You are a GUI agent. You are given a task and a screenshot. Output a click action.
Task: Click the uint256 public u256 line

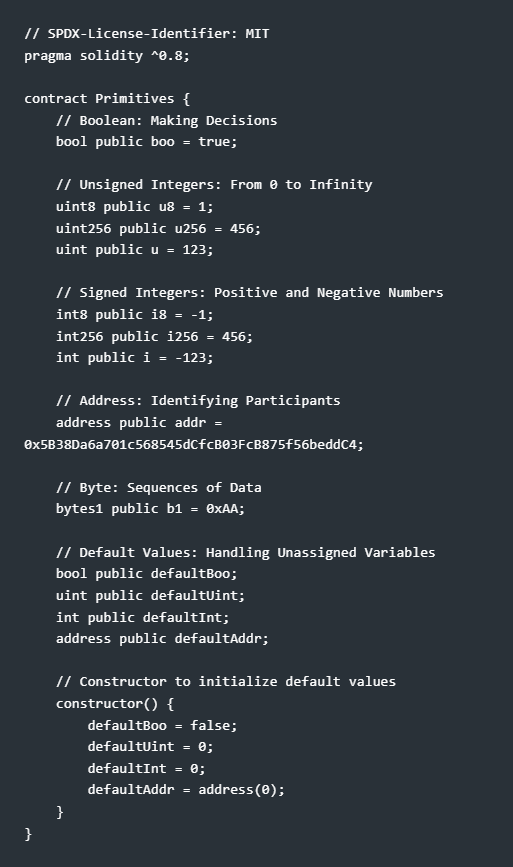pos(158,228)
